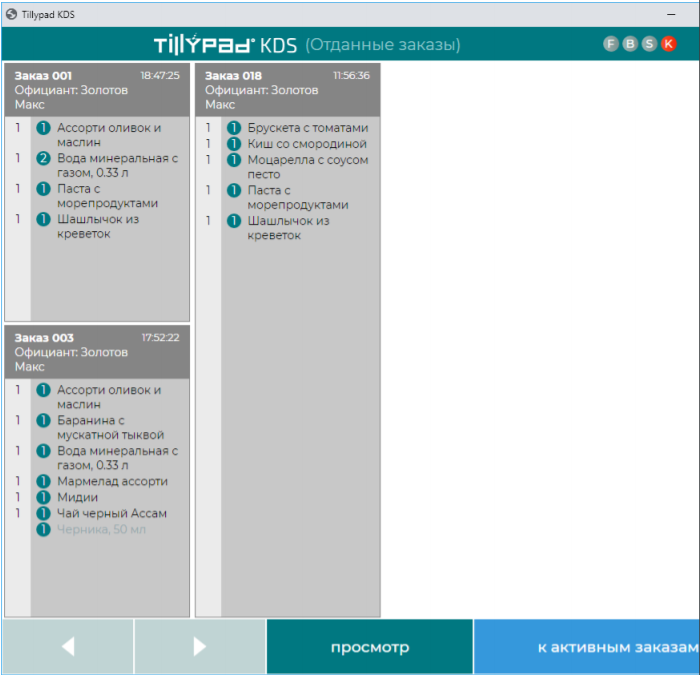Select Шашлычок из креветок in Заказ 001

coord(98,226)
